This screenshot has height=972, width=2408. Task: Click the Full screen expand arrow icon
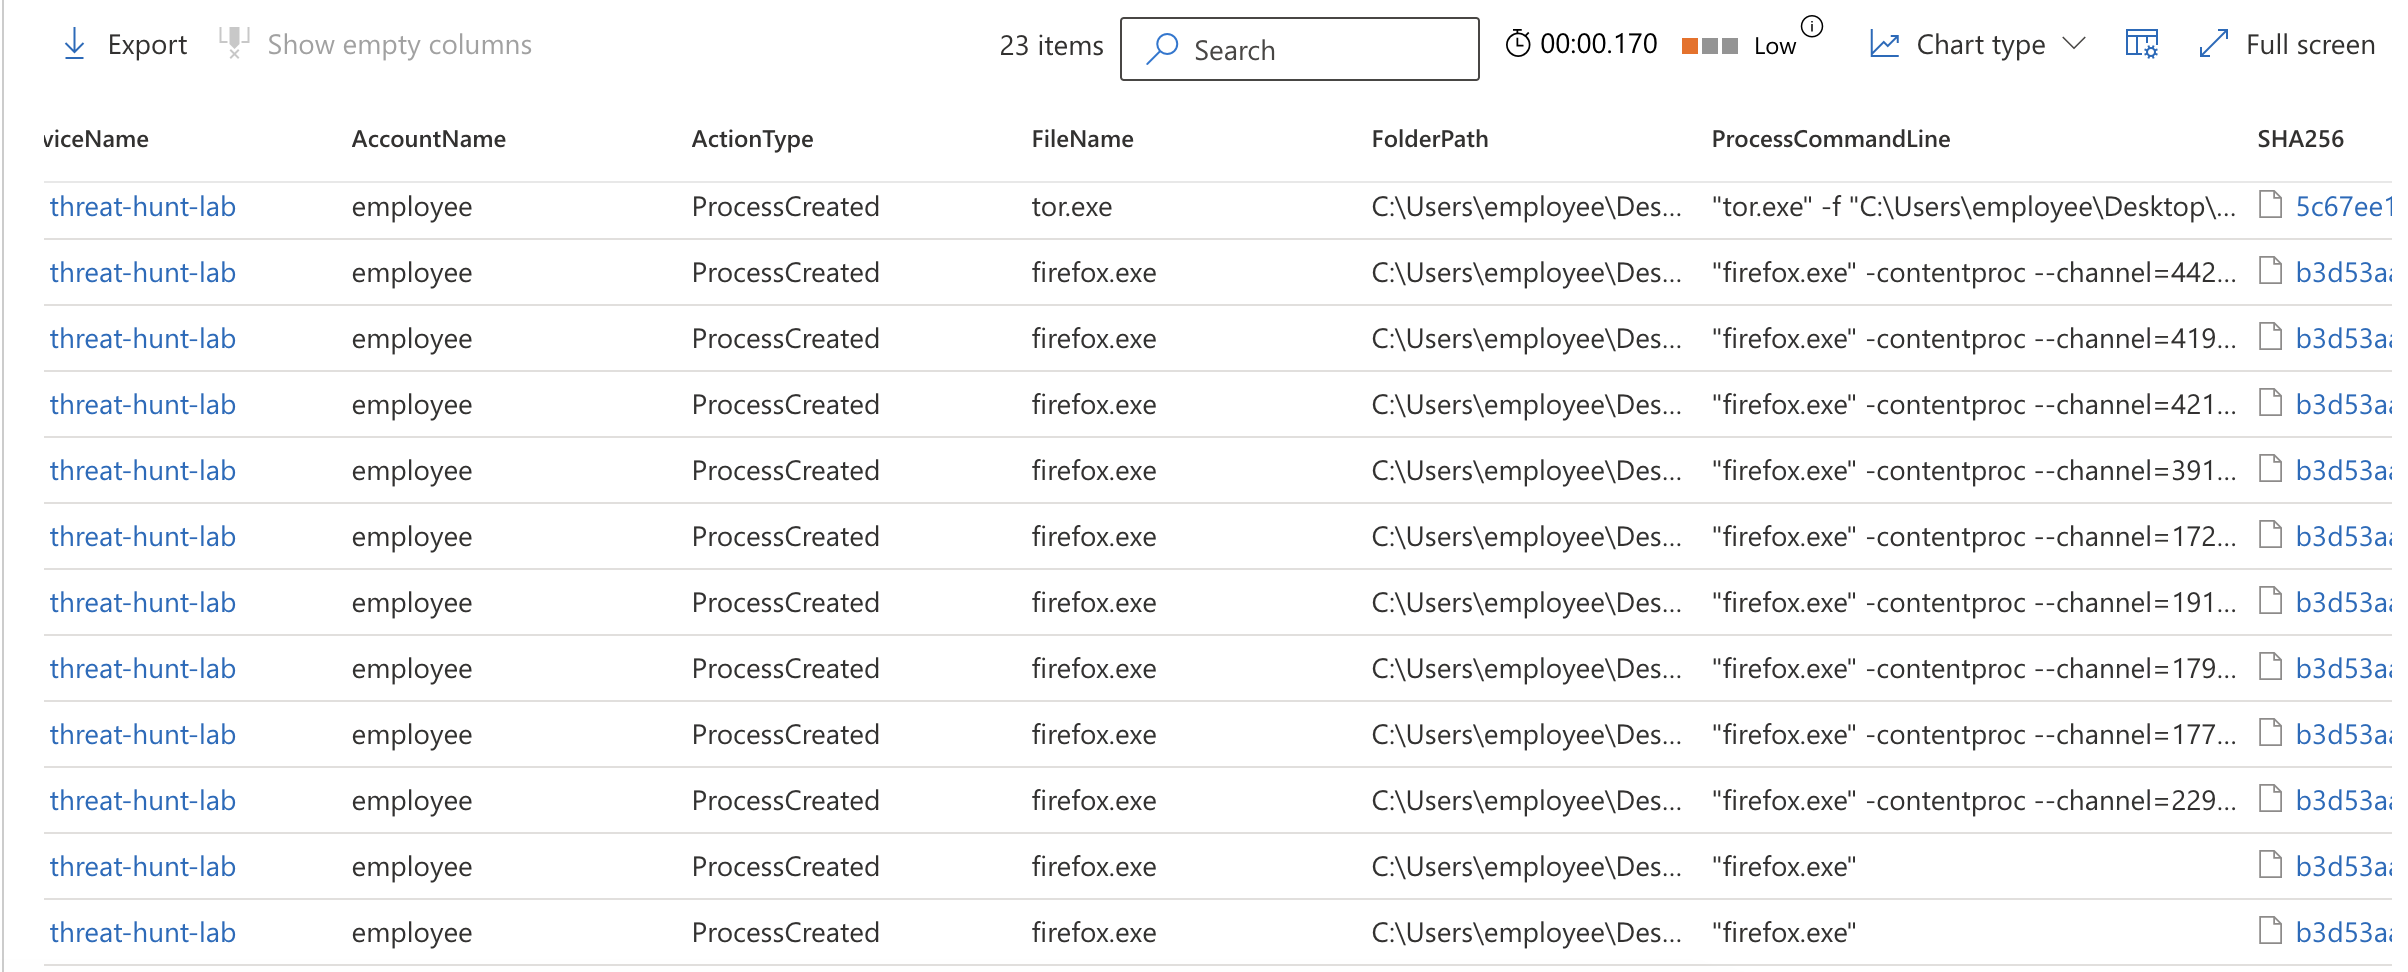click(2214, 44)
